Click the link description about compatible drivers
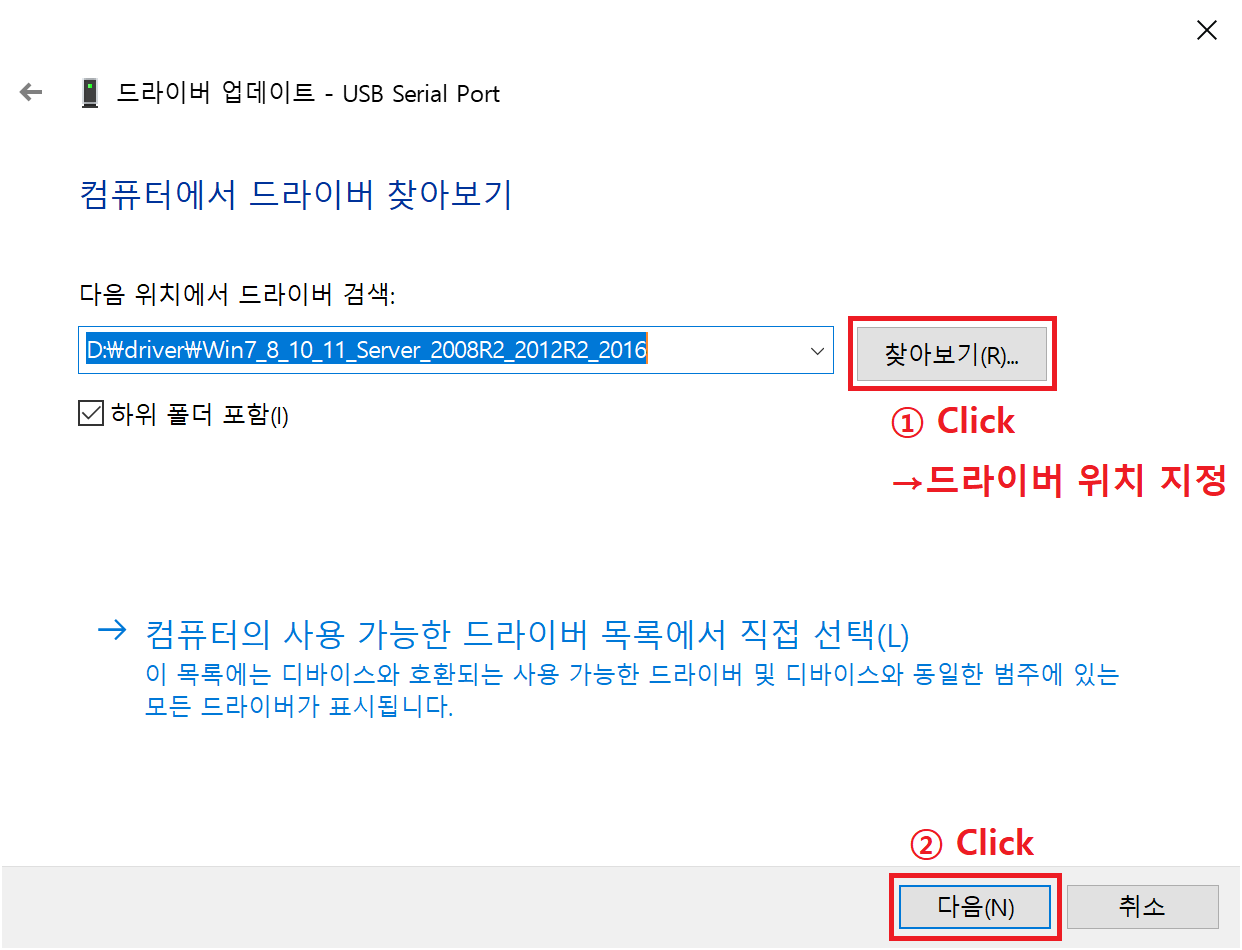The height and width of the screenshot is (950, 1242). (632, 691)
